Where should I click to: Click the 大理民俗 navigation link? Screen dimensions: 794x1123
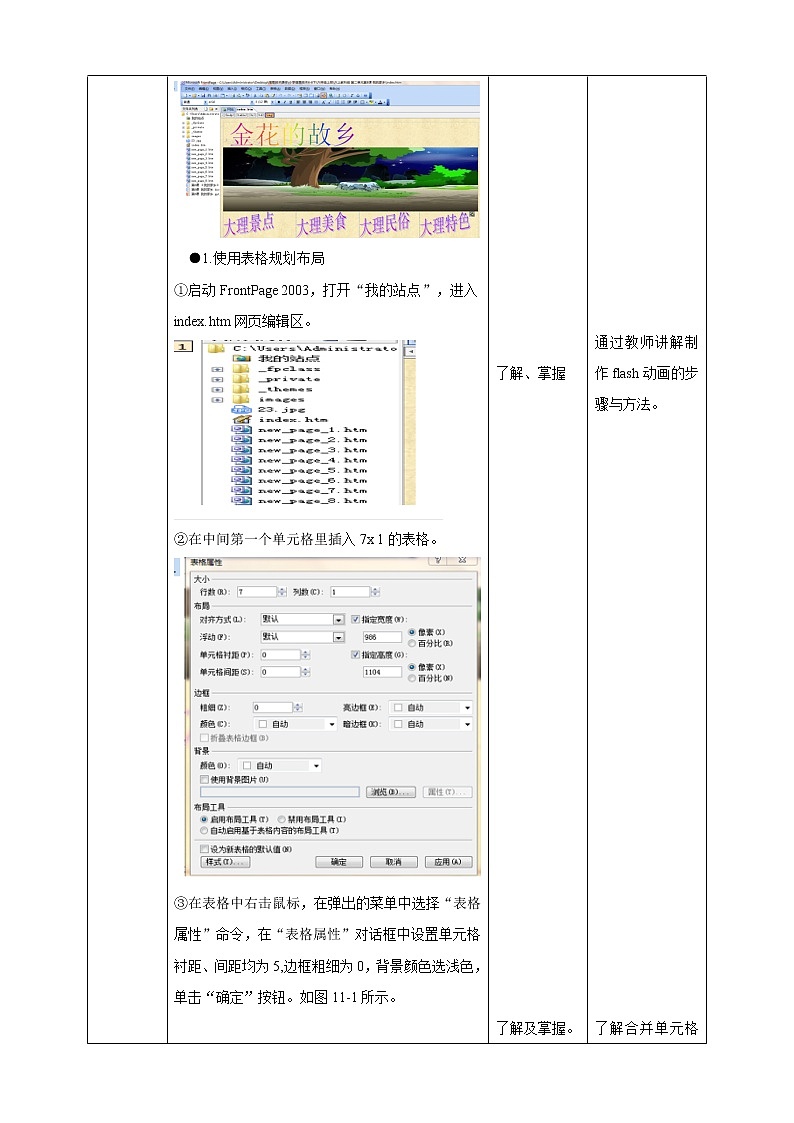coord(384,225)
